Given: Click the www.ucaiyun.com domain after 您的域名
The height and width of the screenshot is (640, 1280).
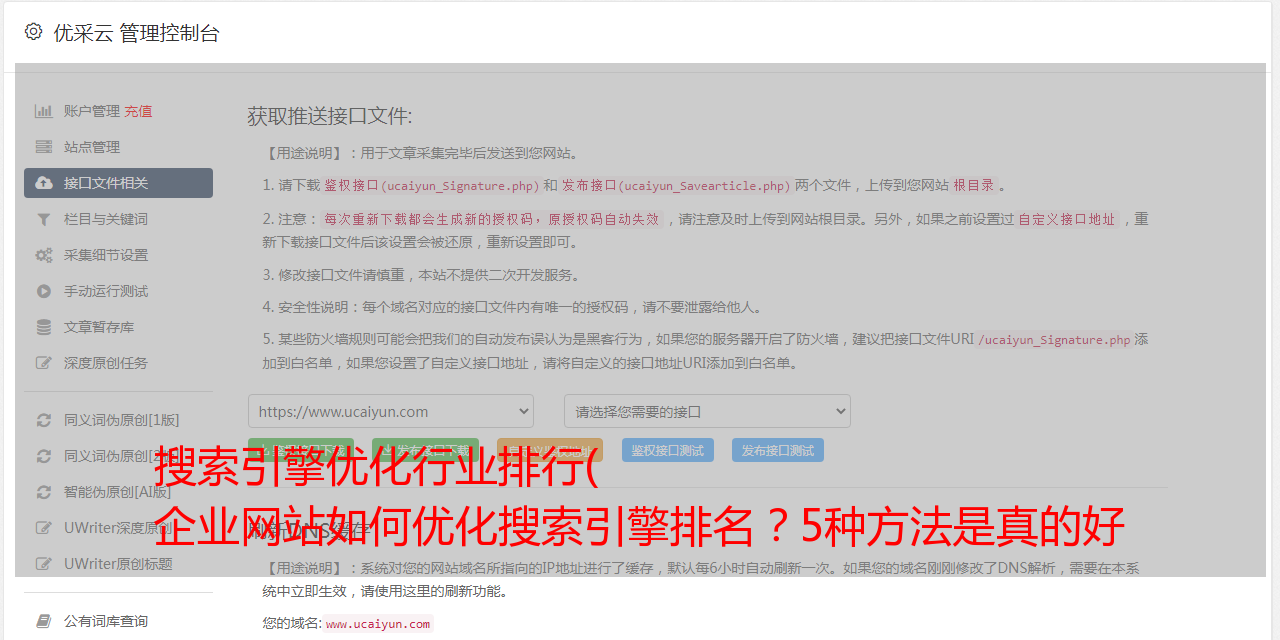Looking at the screenshot, I should (378, 624).
